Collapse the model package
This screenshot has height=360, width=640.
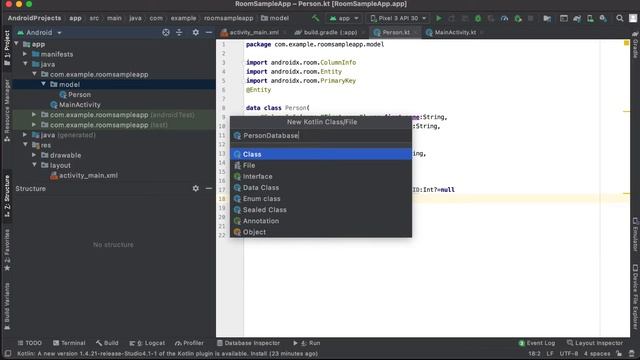pos(43,84)
